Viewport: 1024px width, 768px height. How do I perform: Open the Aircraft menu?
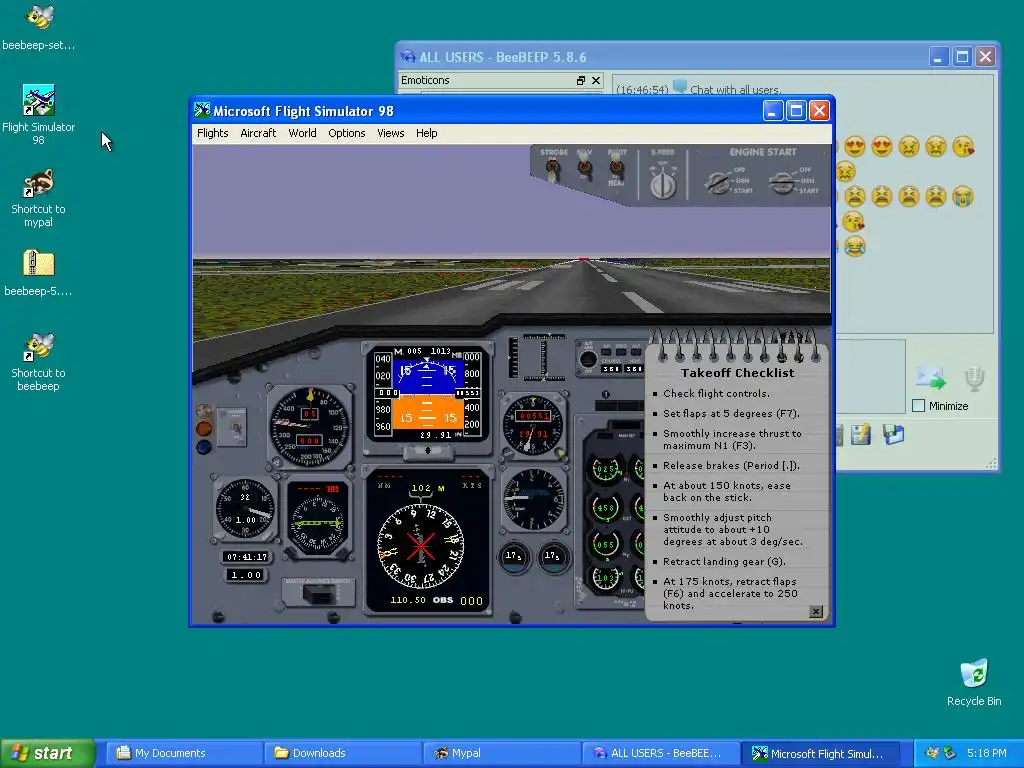coord(258,133)
